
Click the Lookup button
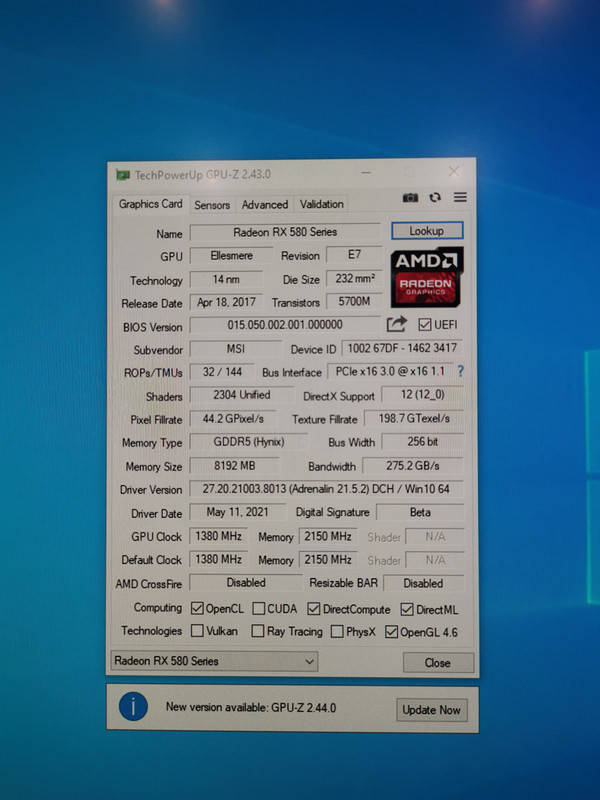tap(427, 231)
